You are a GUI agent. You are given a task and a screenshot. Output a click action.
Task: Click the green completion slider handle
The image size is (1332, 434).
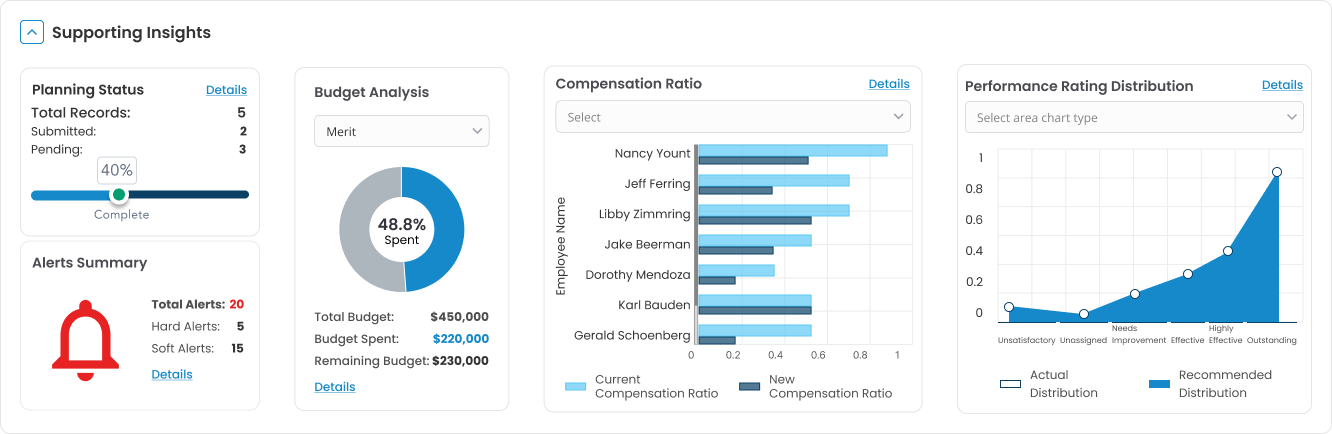[x=119, y=195]
